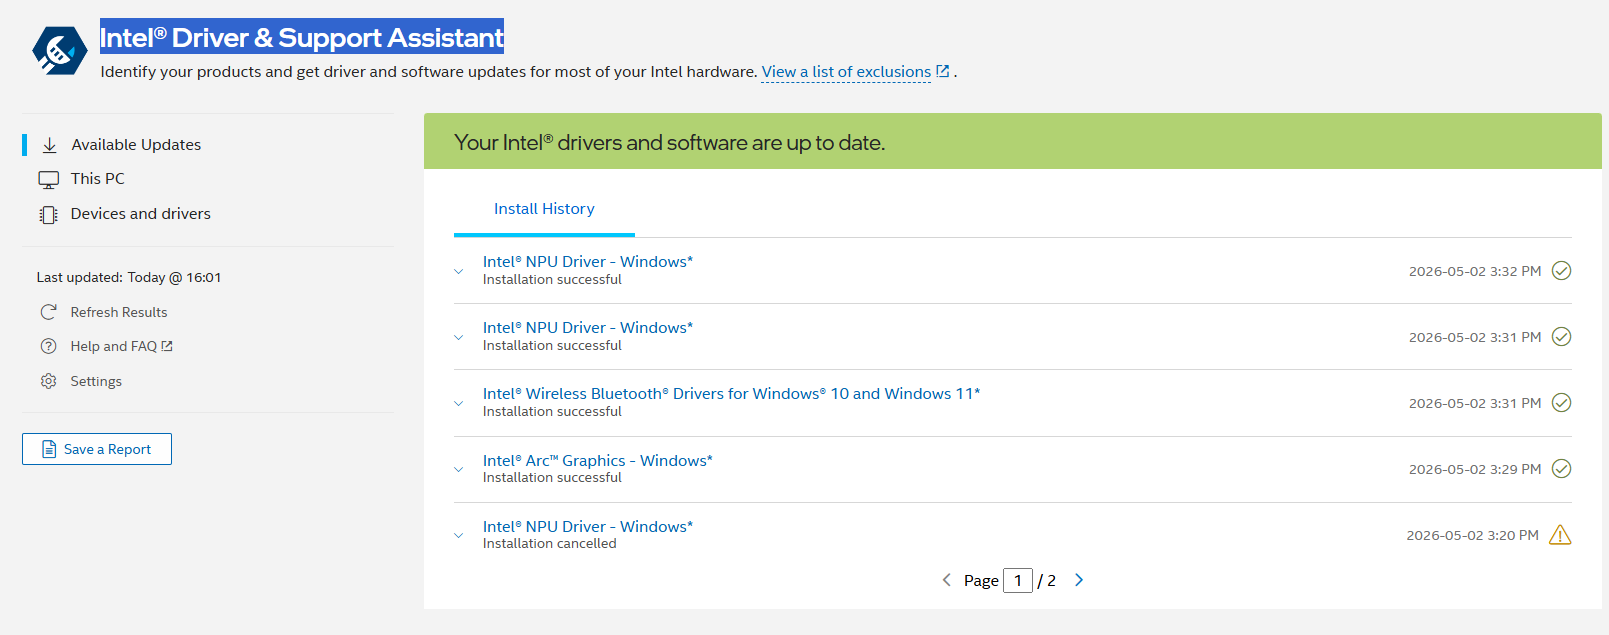Click the question mark Help icon
1609x635 pixels.
pyautogui.click(x=48, y=346)
